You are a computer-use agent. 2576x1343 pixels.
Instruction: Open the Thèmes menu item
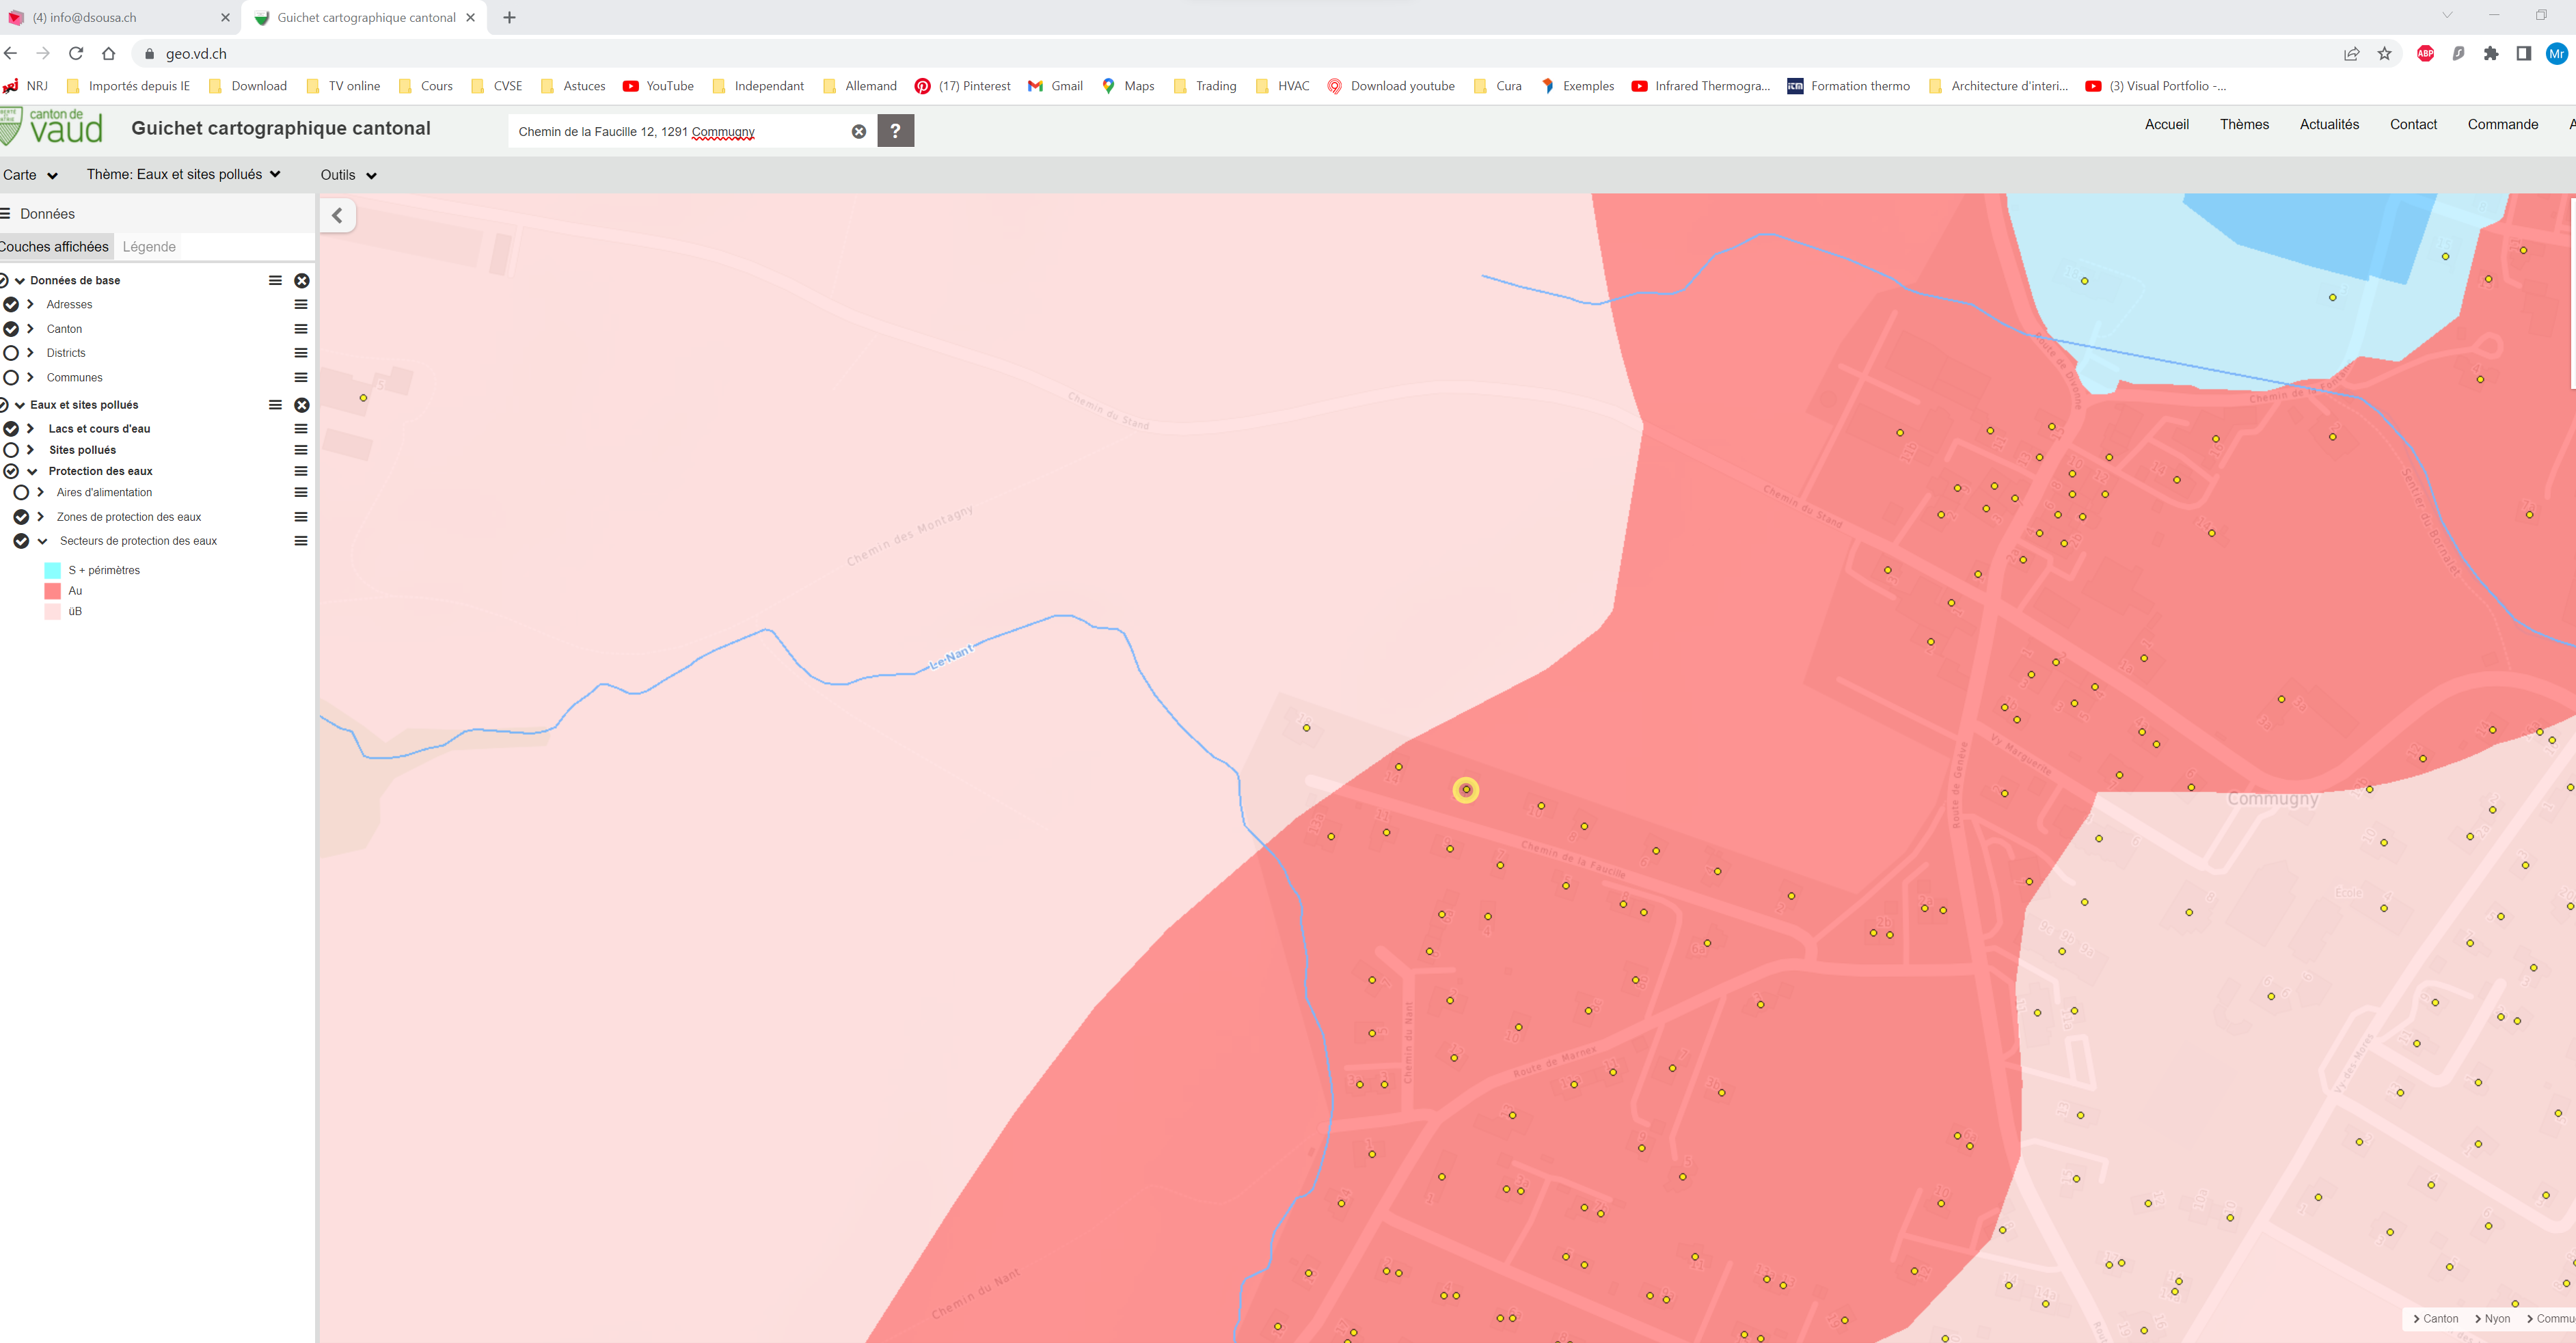[x=2244, y=124]
